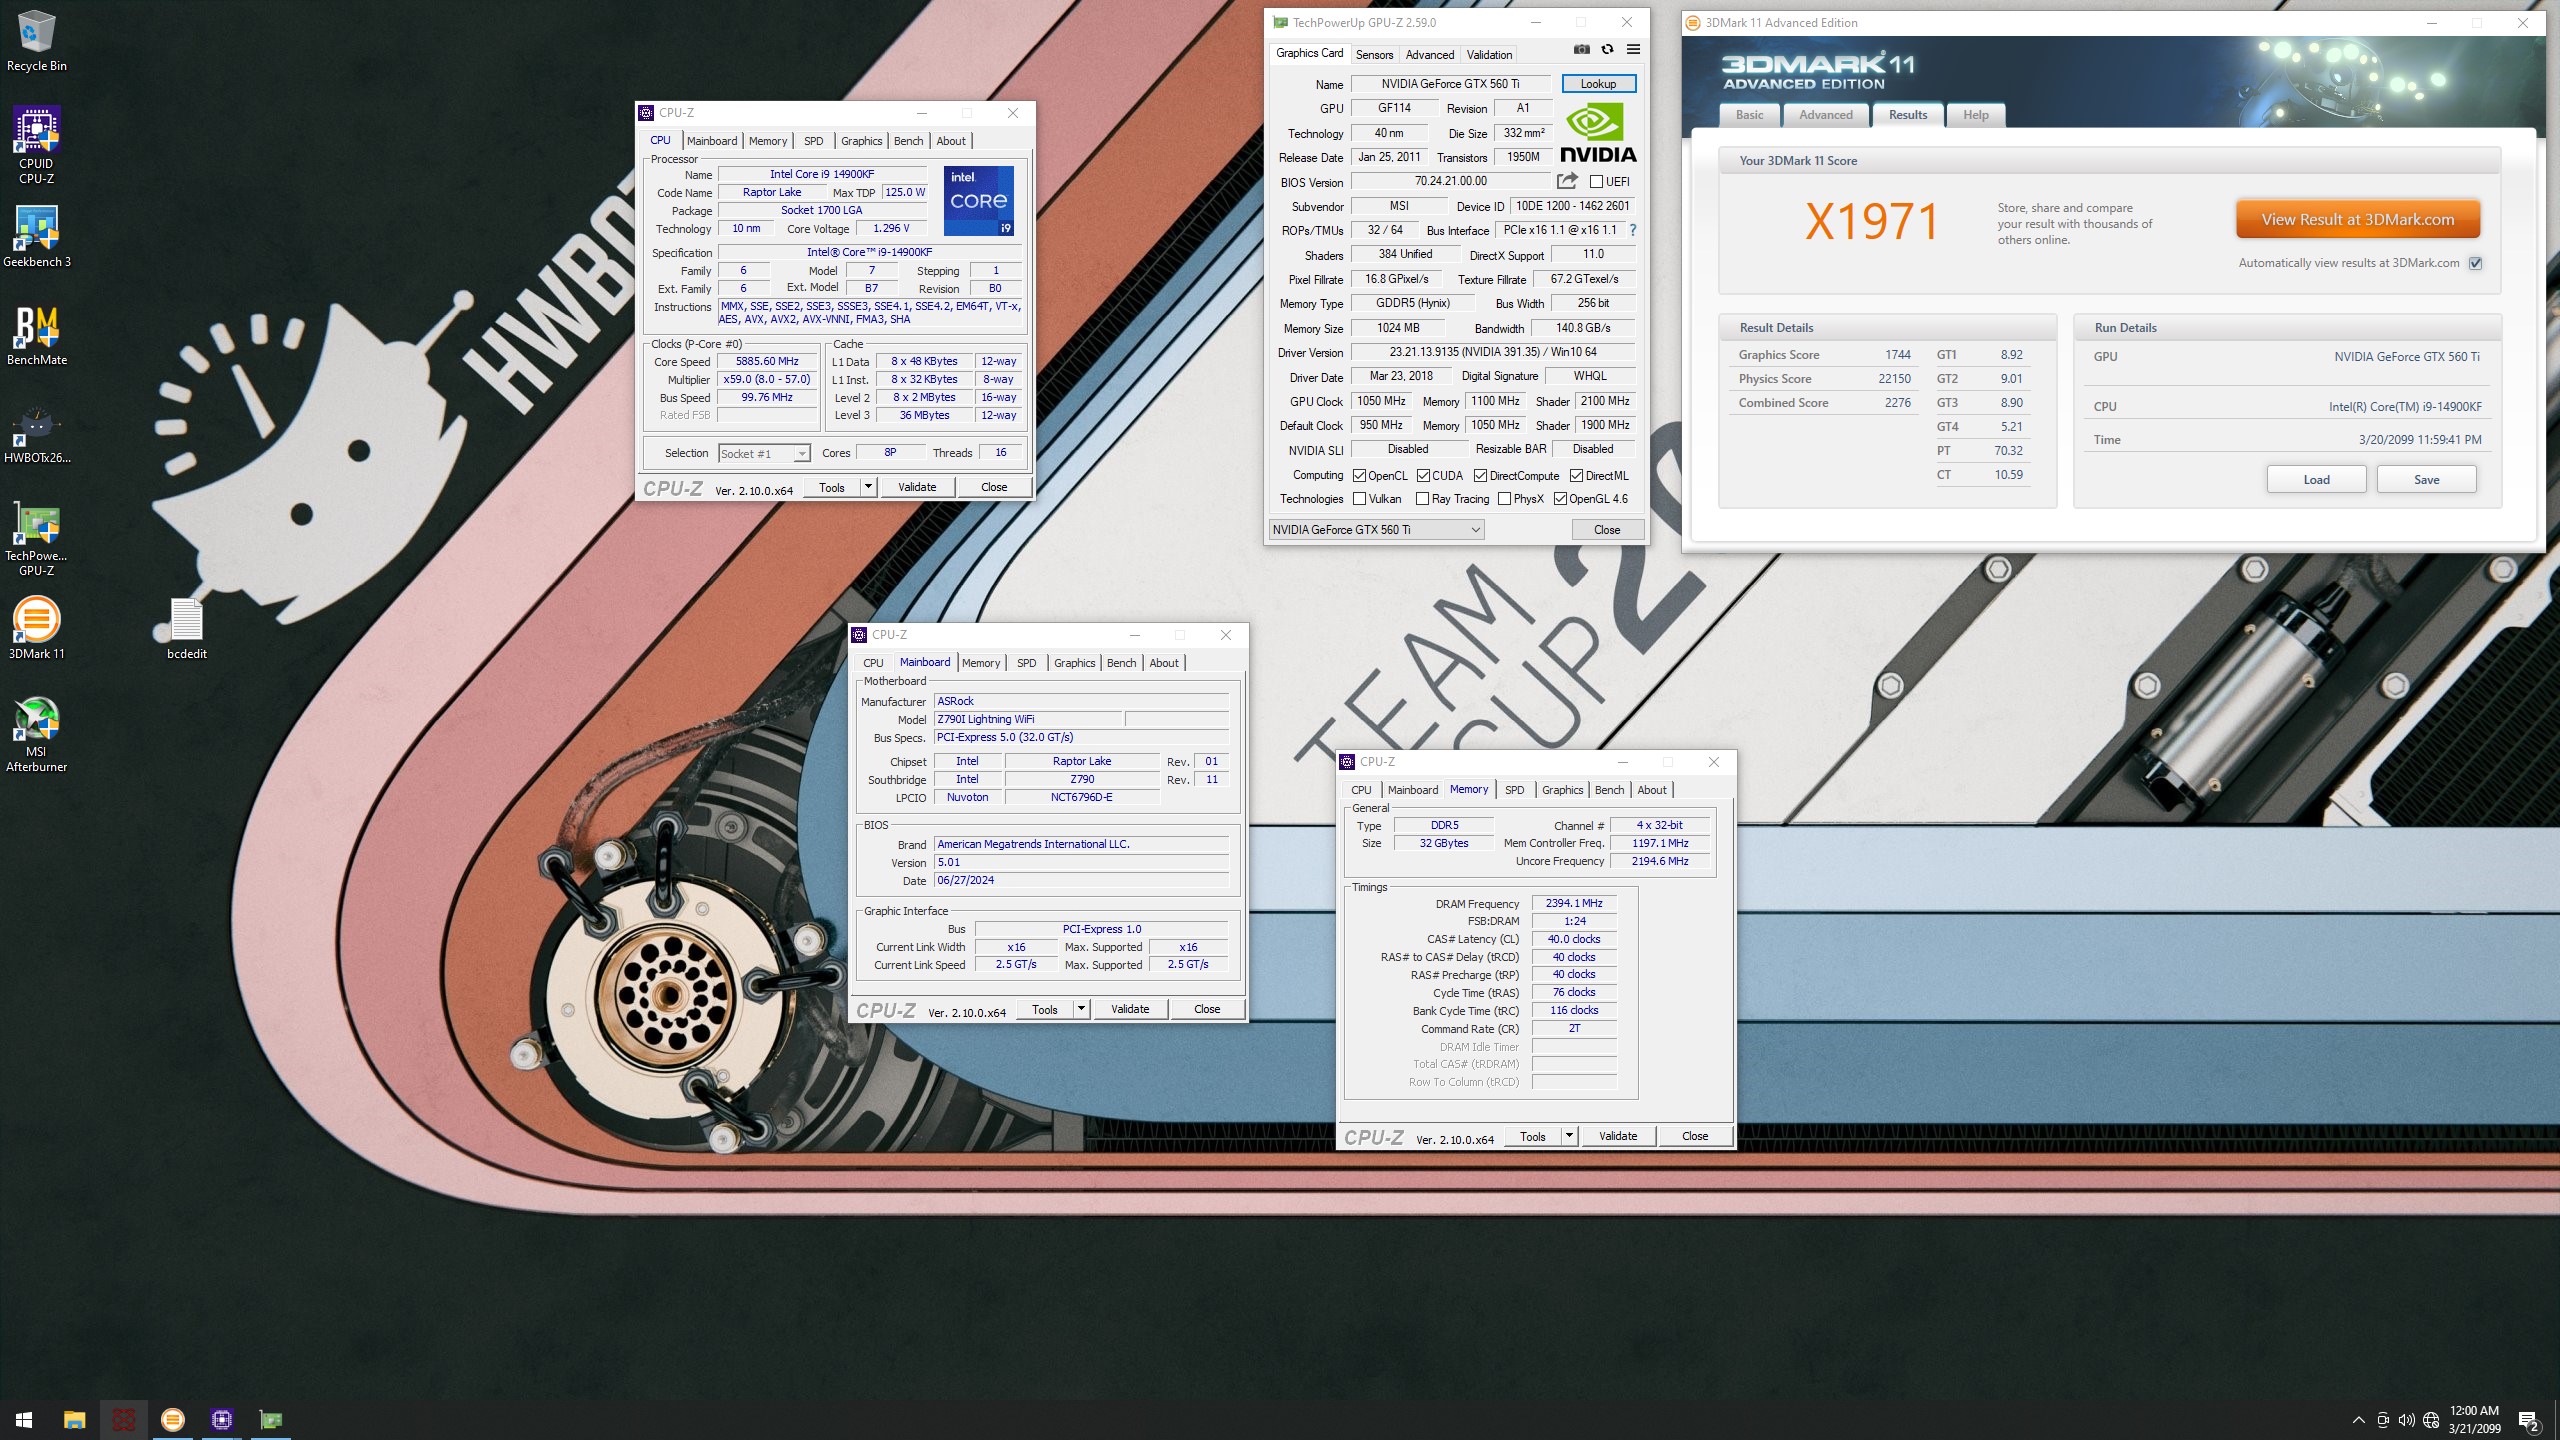
Task: Expand Tools arrow in CPU-Z CPU window
Action: (868, 487)
